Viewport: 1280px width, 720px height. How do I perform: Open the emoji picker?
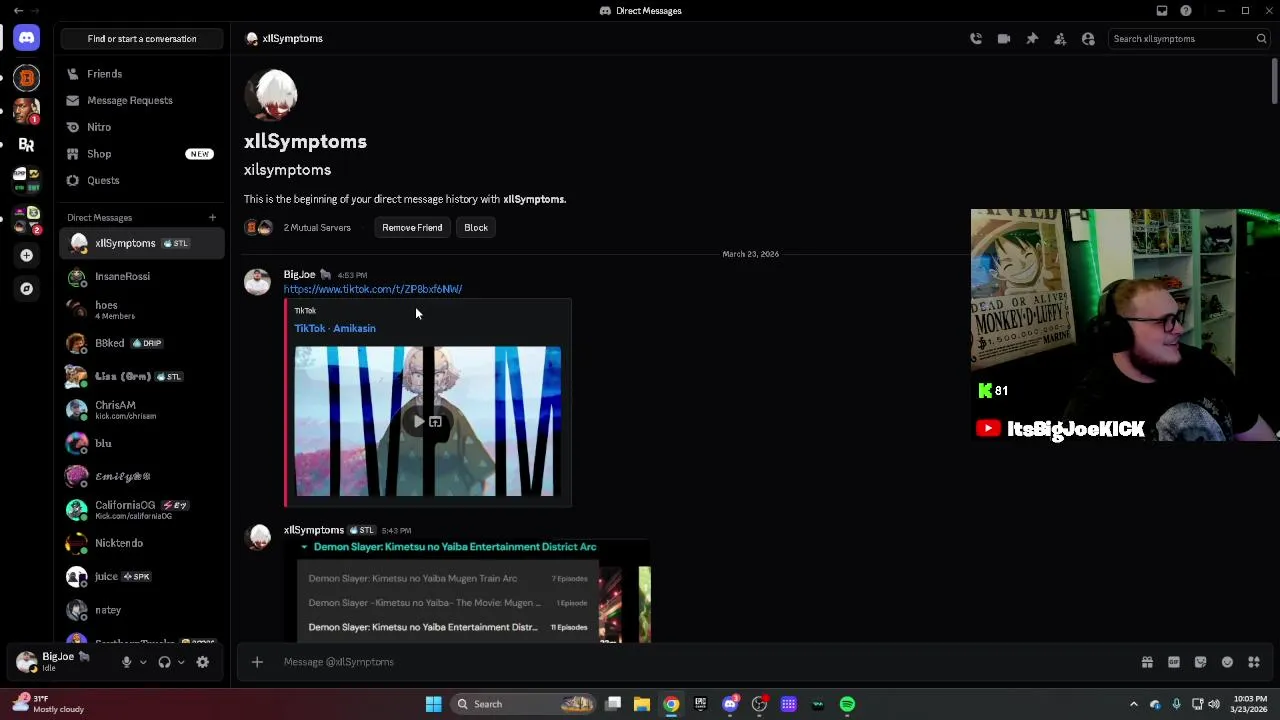pos(1227,662)
